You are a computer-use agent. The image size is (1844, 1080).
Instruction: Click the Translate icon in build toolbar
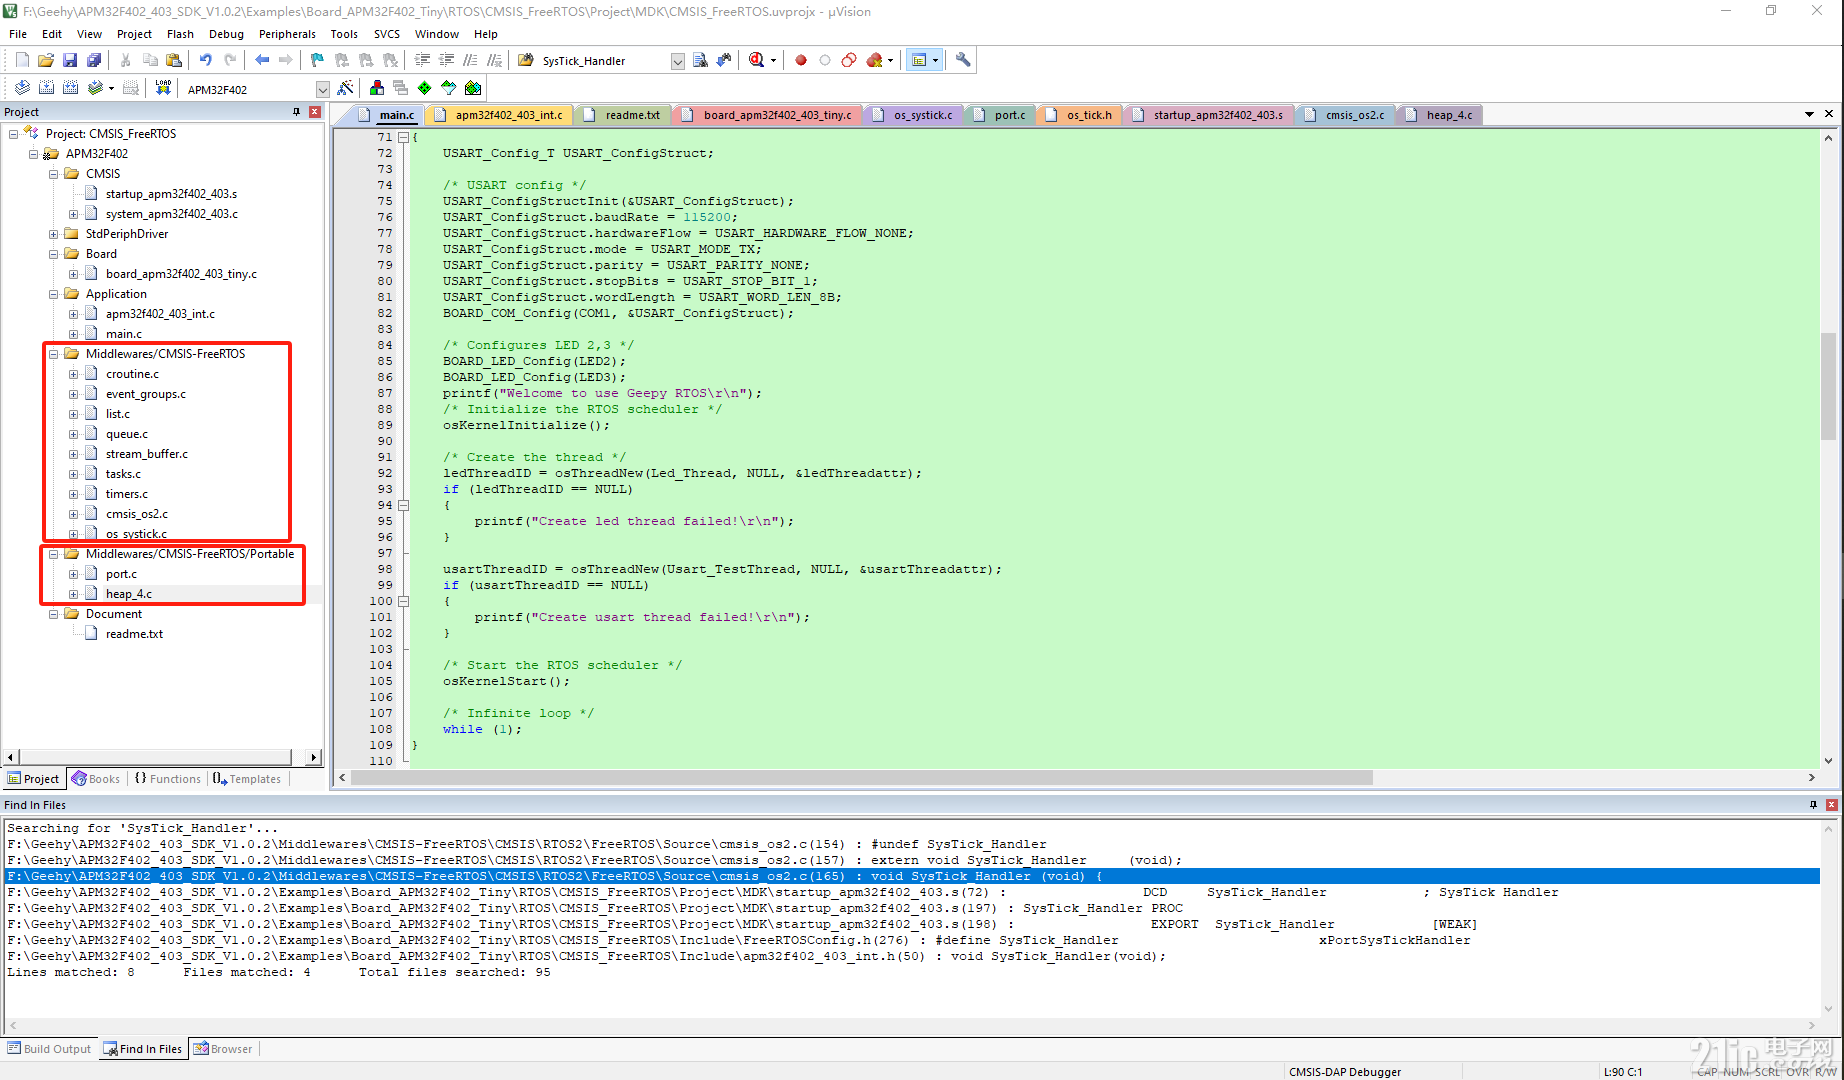point(22,88)
